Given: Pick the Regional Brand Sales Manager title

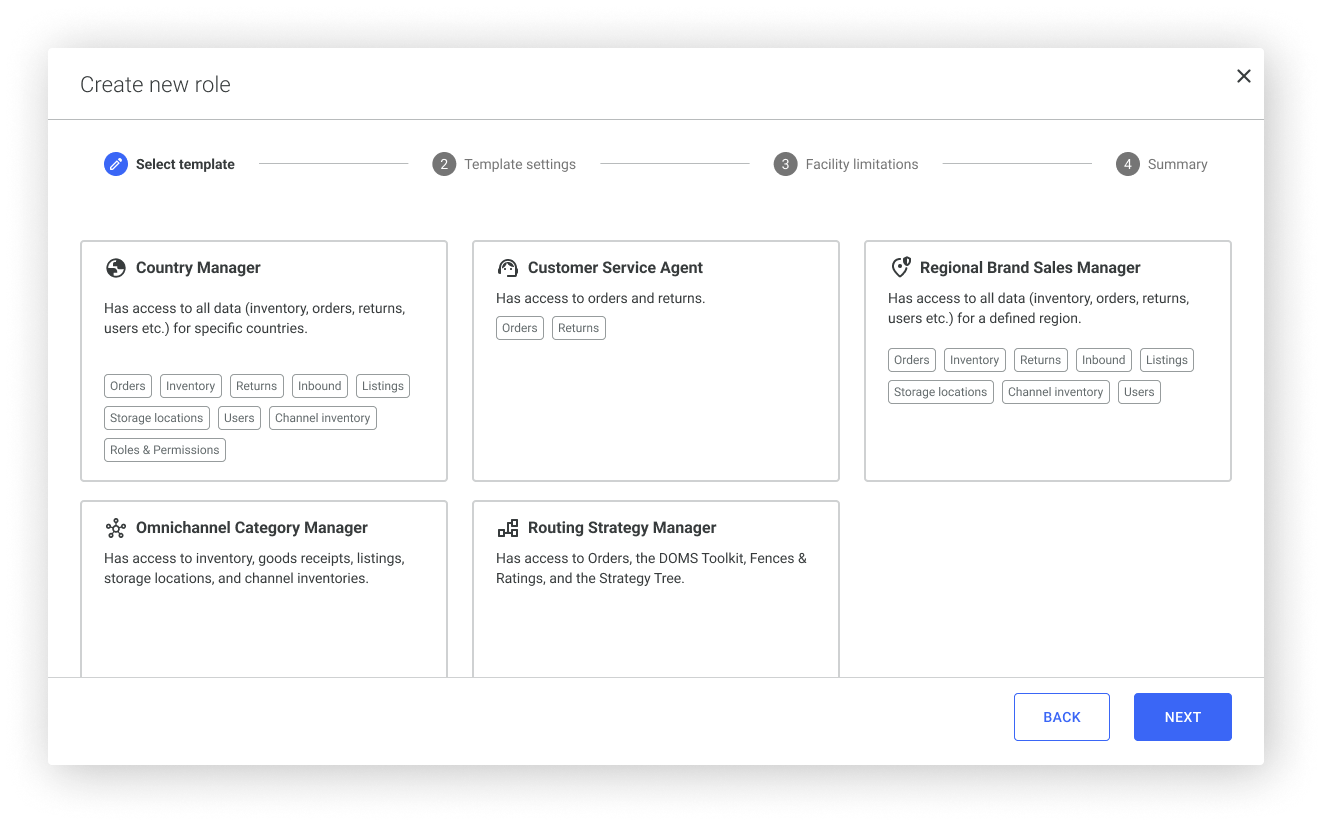Looking at the screenshot, I should pos(1030,268).
